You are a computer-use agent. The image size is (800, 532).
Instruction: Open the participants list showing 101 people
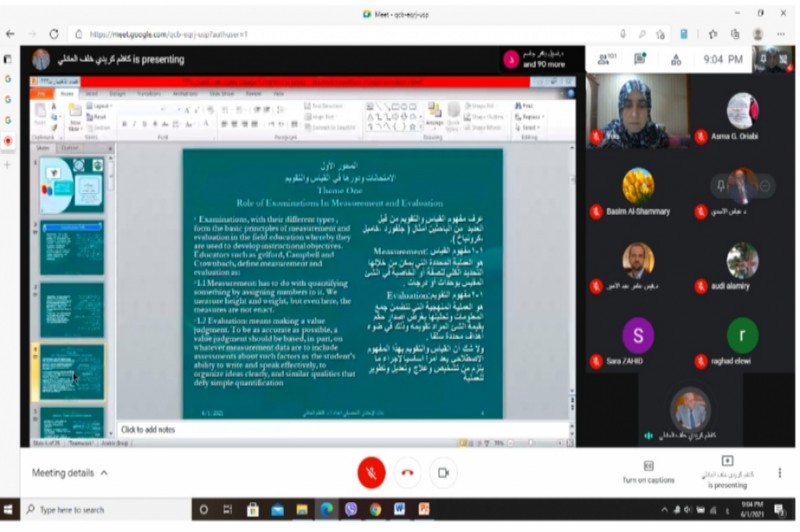coord(603,59)
